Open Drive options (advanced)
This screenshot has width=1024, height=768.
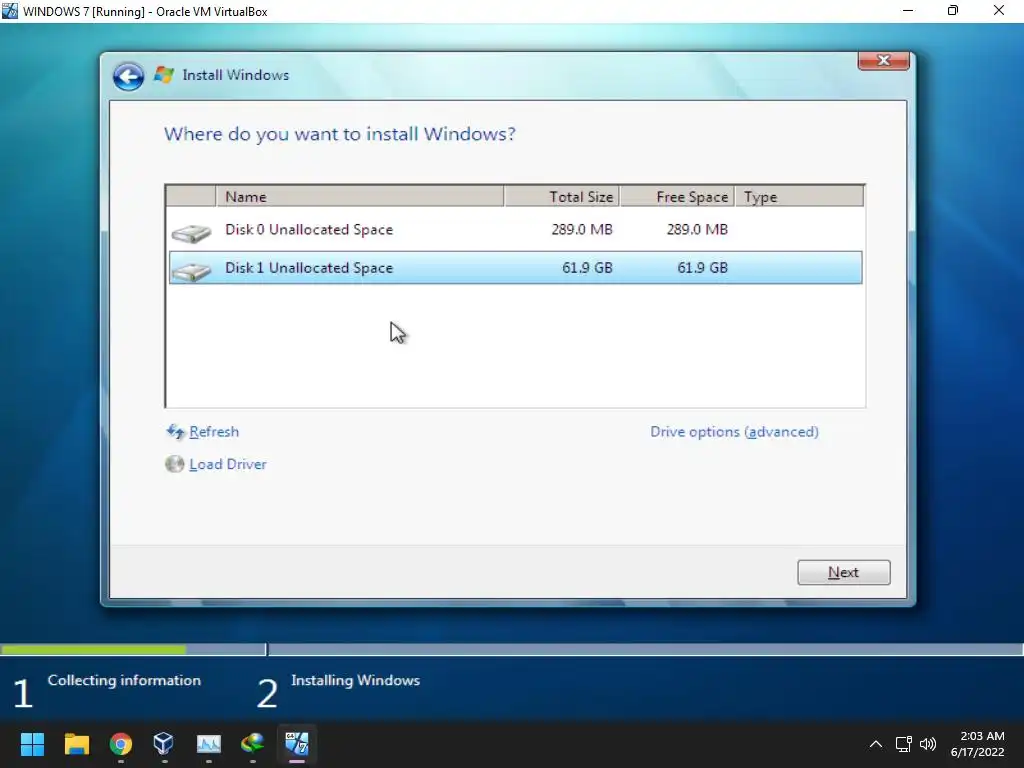click(734, 432)
